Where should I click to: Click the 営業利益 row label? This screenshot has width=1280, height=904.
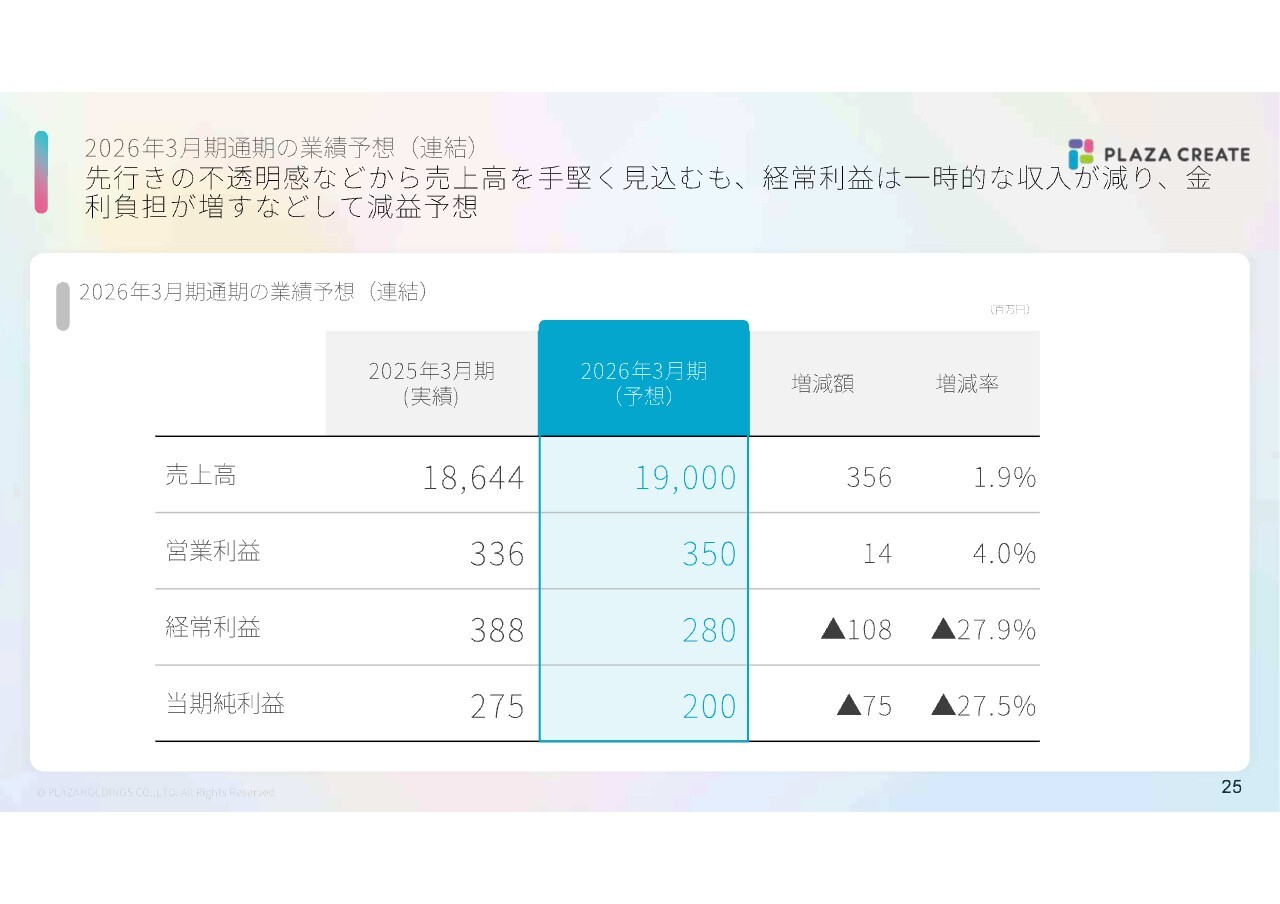click(213, 552)
